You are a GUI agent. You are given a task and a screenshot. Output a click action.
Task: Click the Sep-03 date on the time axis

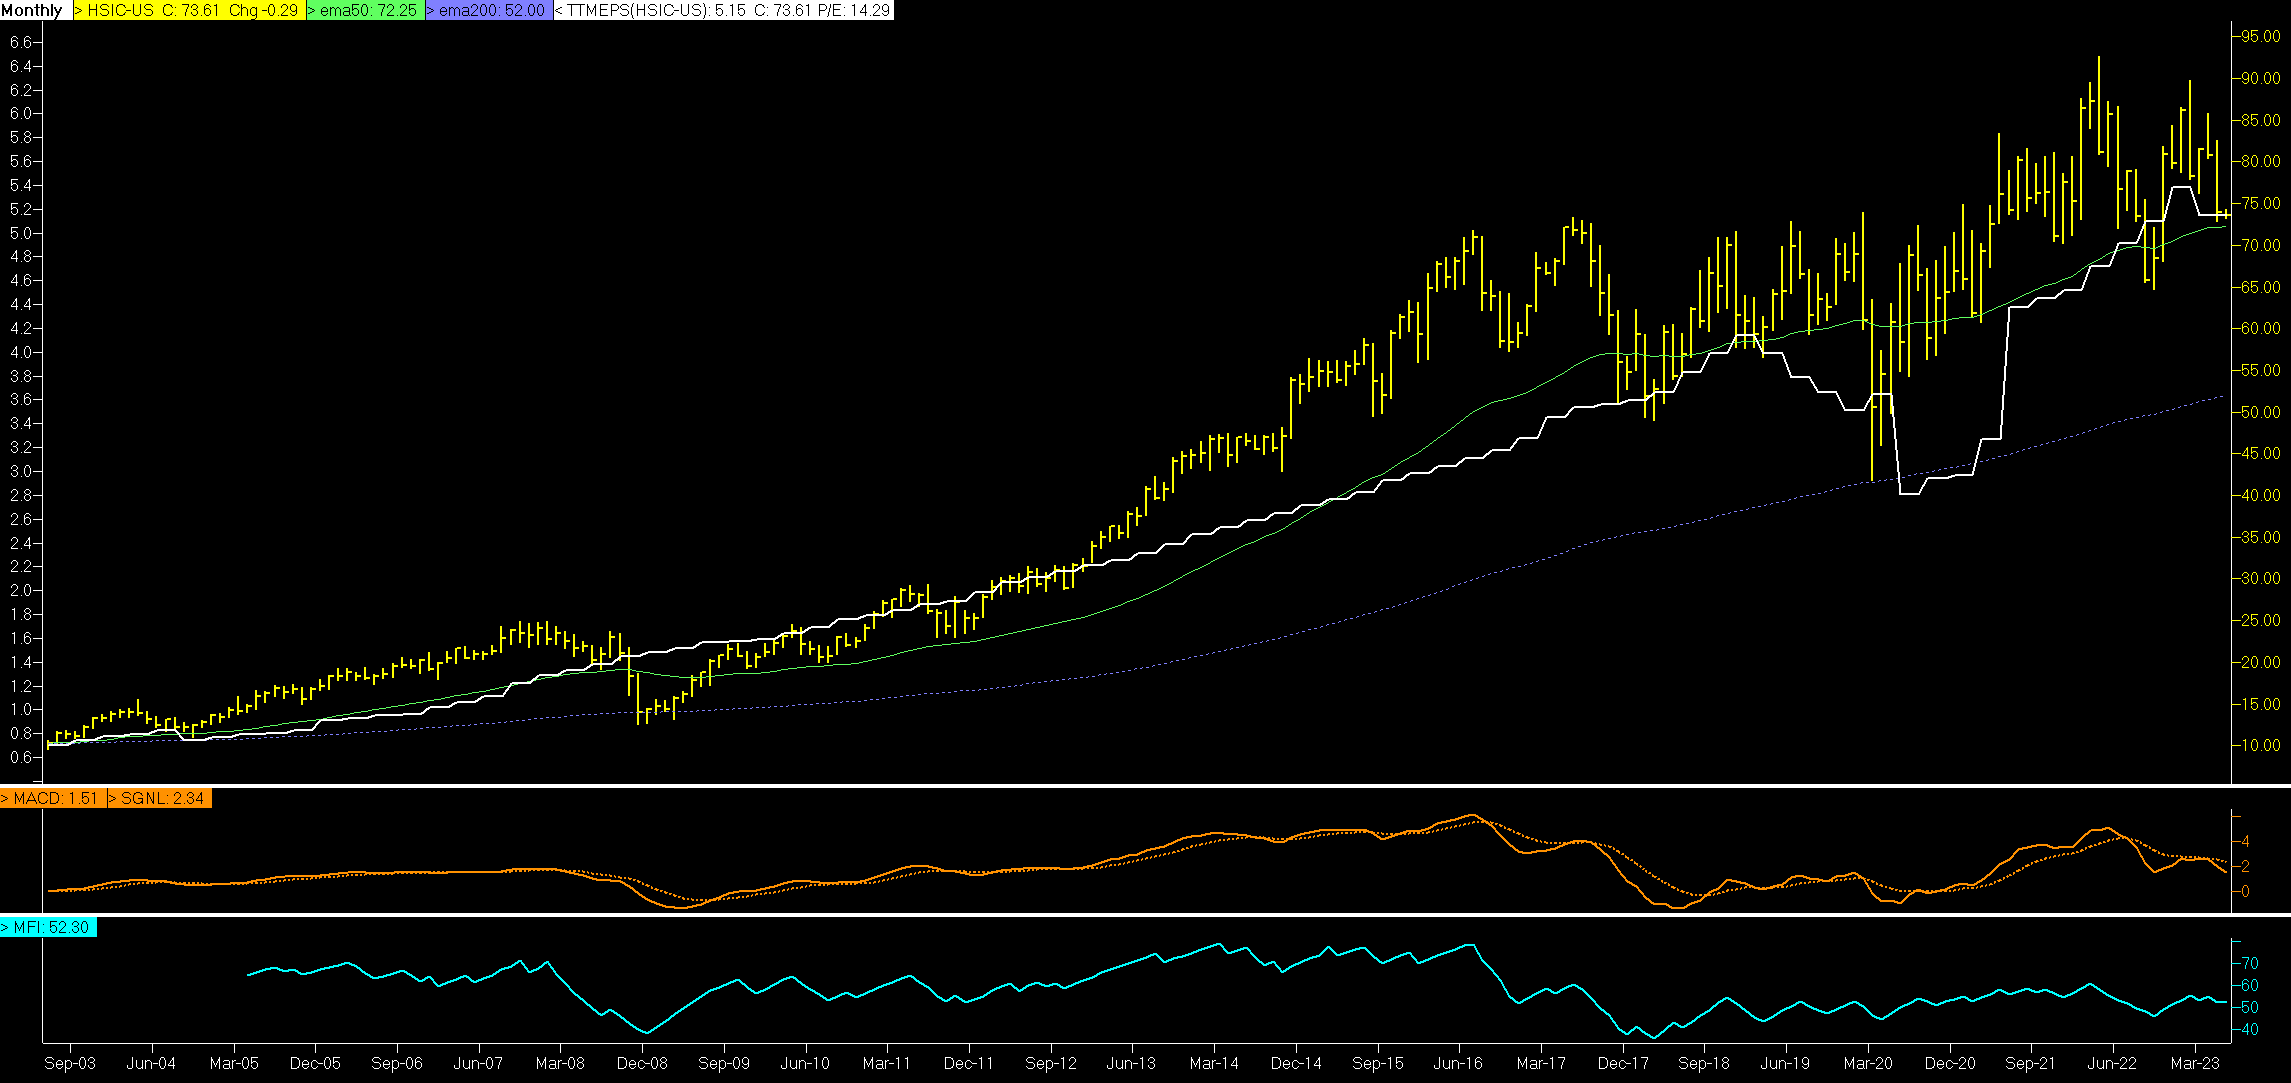70,1063
